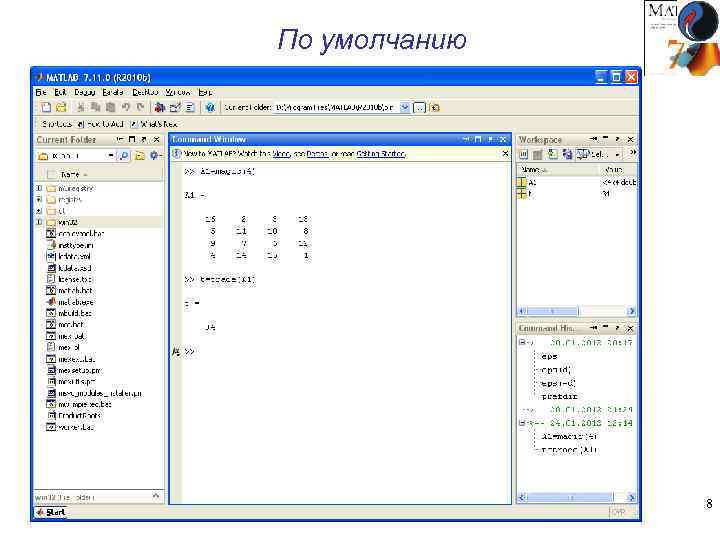This screenshot has width=720, height=540.
Task: Expand the first folder in the file list
Action: click(39, 188)
